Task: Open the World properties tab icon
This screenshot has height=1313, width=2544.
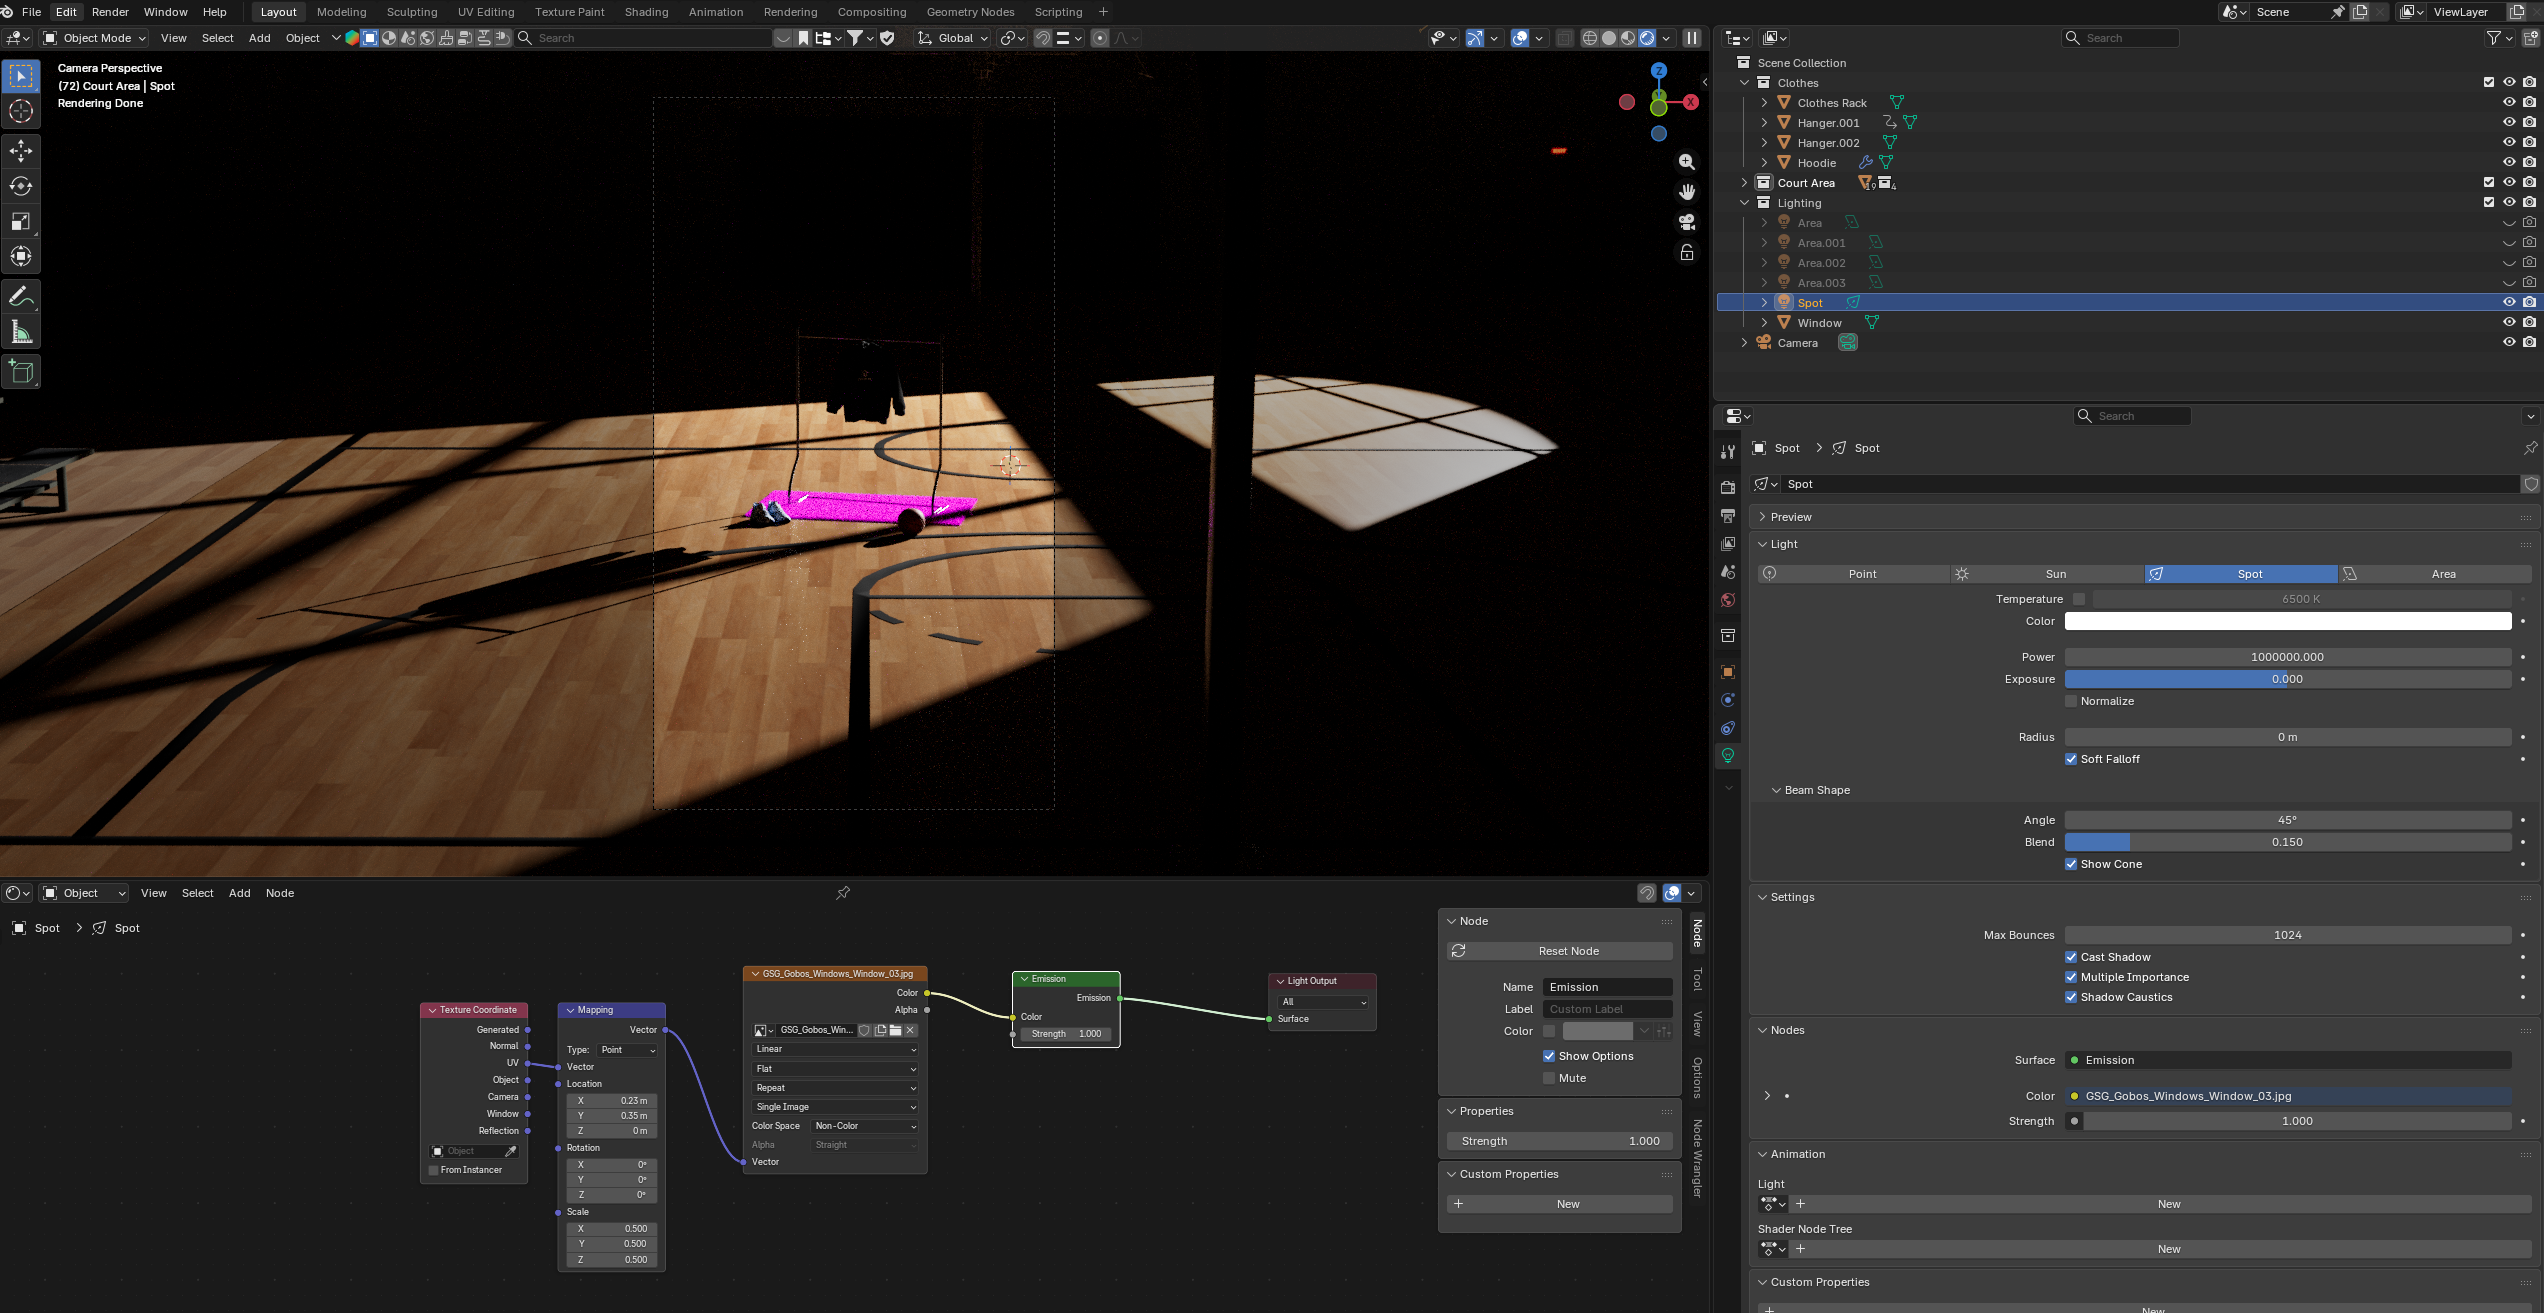Action: pos(1728,601)
